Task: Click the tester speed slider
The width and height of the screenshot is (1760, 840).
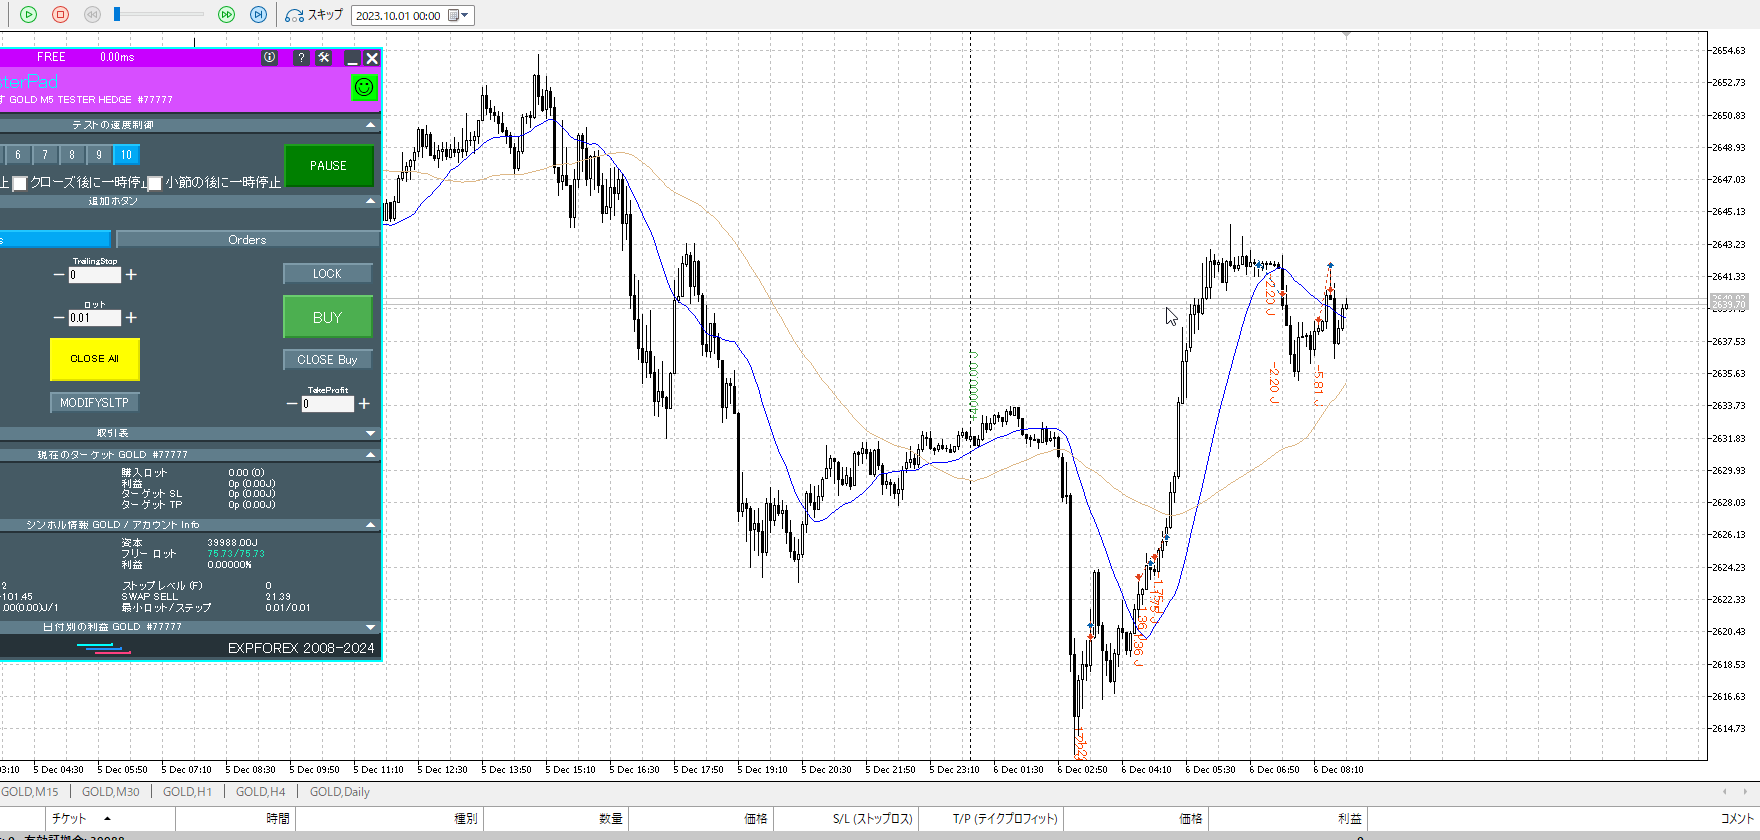Action: [x=158, y=15]
